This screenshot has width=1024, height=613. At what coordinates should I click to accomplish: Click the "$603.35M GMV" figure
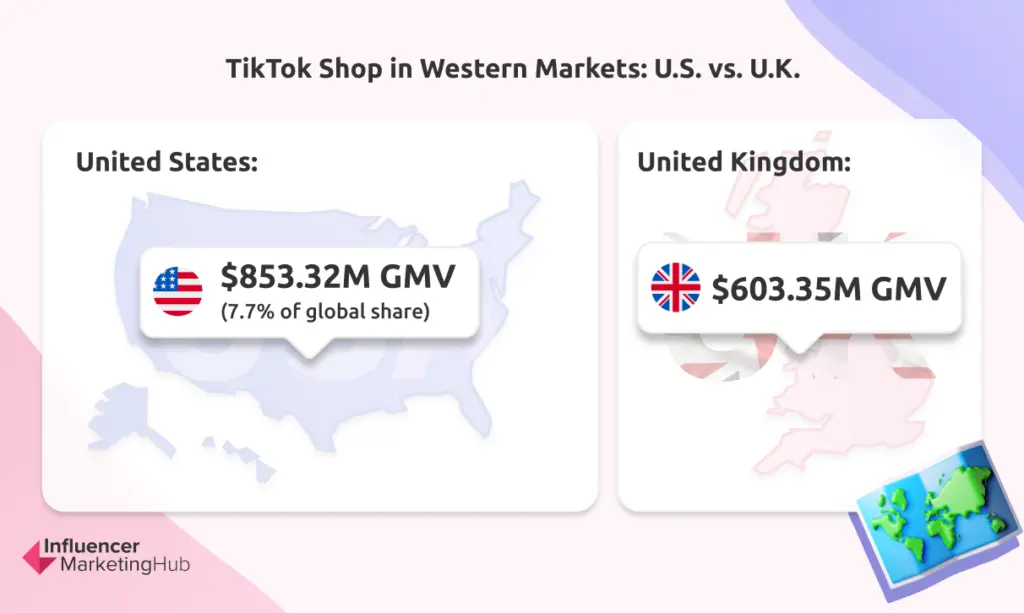[x=829, y=288]
